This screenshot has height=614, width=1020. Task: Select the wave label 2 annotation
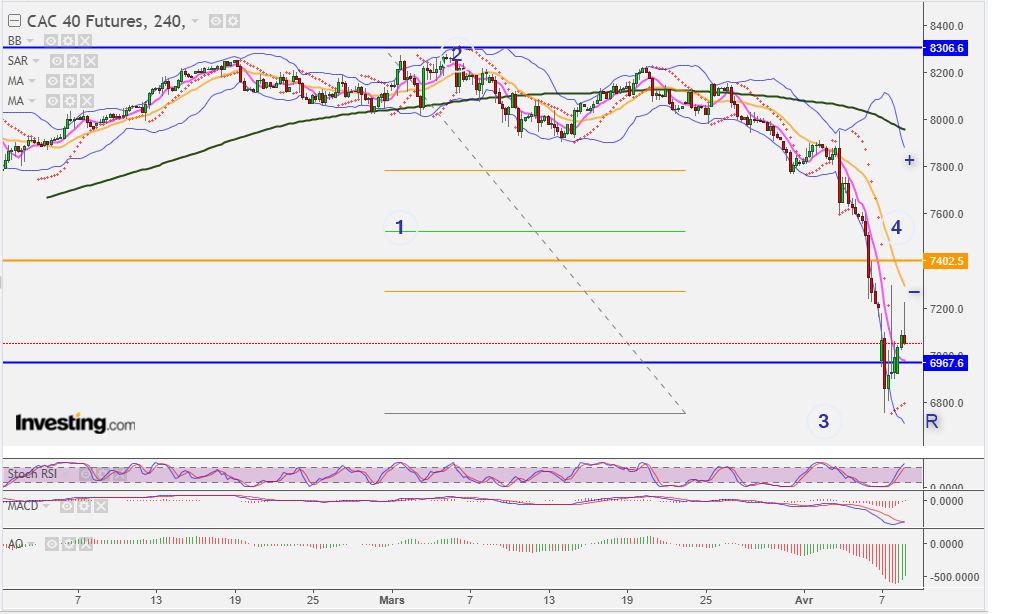[x=457, y=53]
